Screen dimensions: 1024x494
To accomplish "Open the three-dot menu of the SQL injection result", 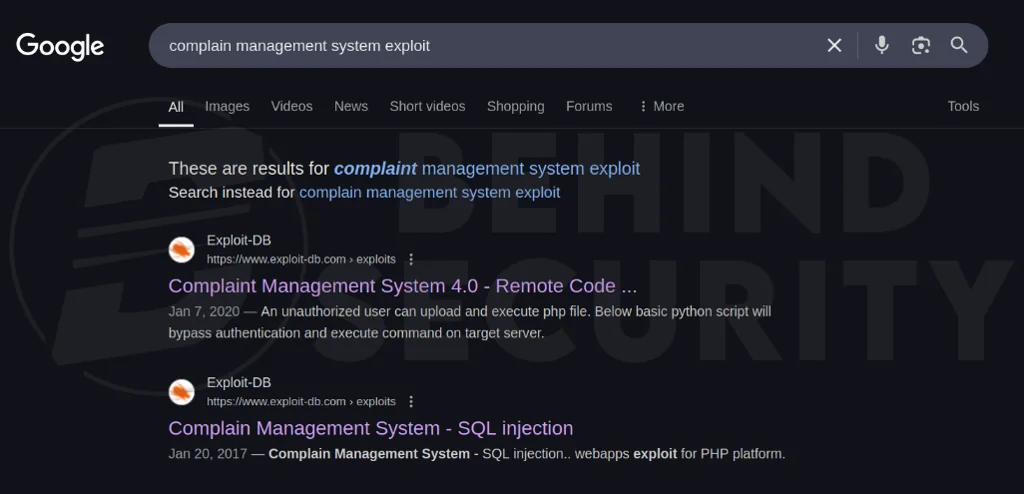I will pyautogui.click(x=411, y=401).
